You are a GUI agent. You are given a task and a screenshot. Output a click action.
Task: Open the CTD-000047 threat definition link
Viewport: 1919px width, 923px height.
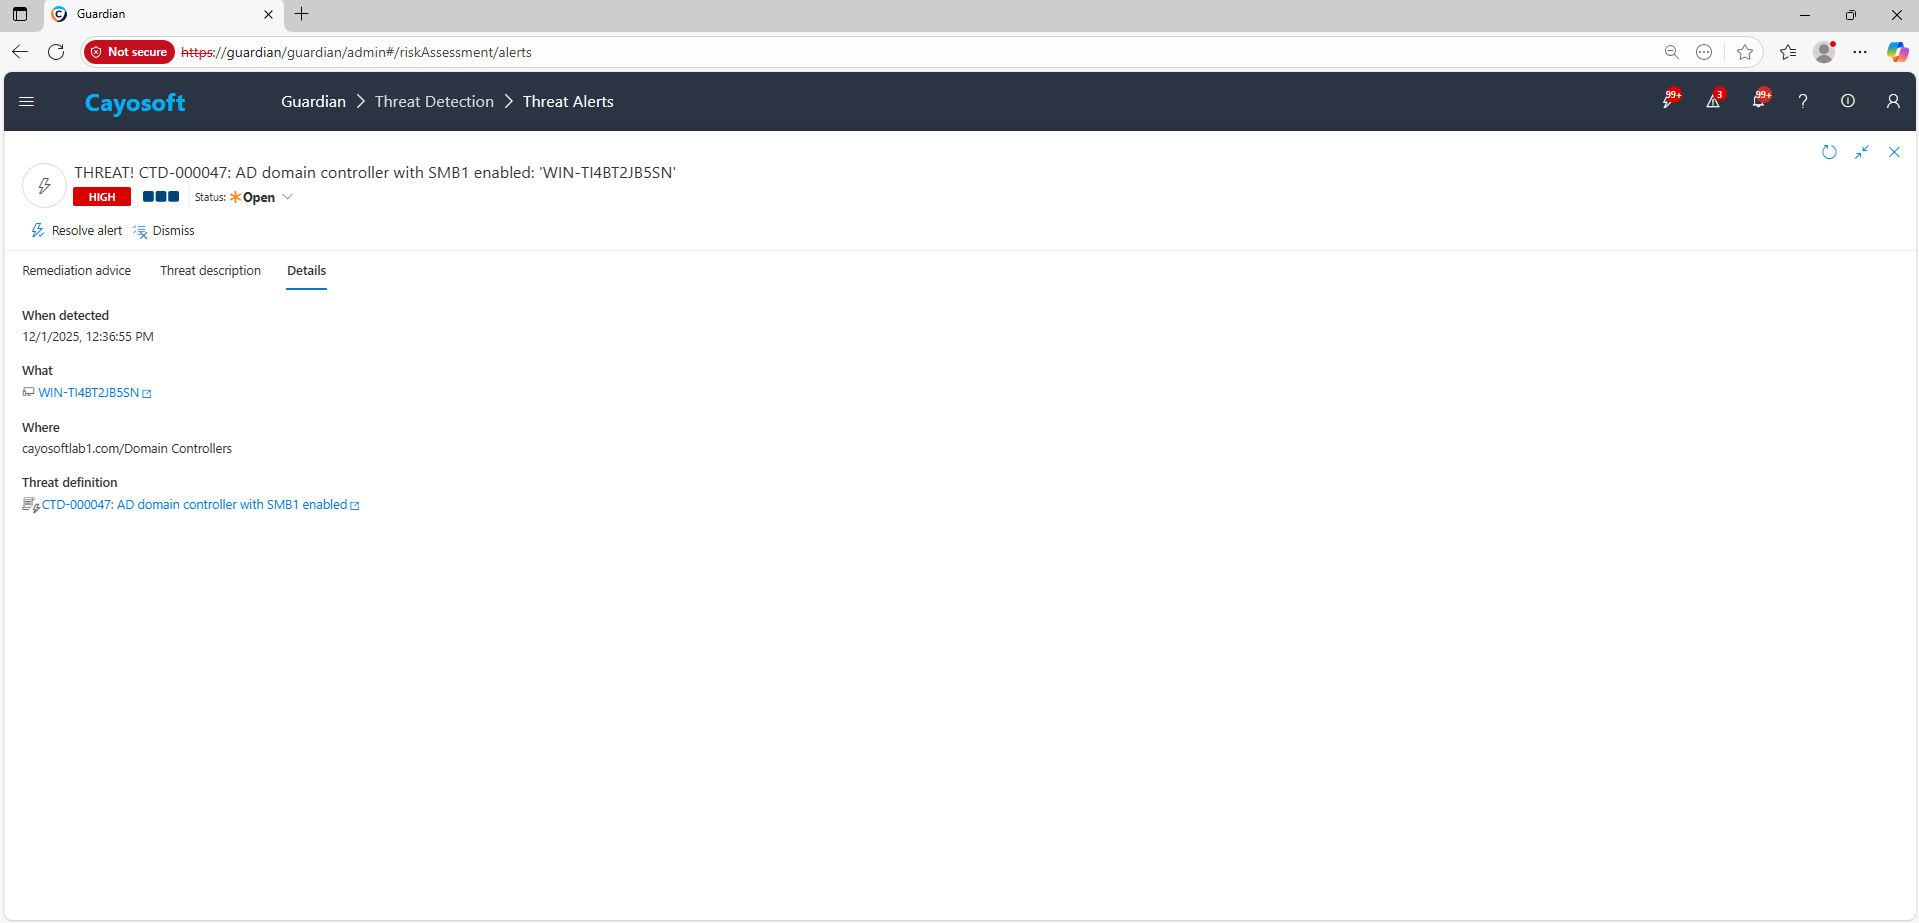pyautogui.click(x=194, y=505)
